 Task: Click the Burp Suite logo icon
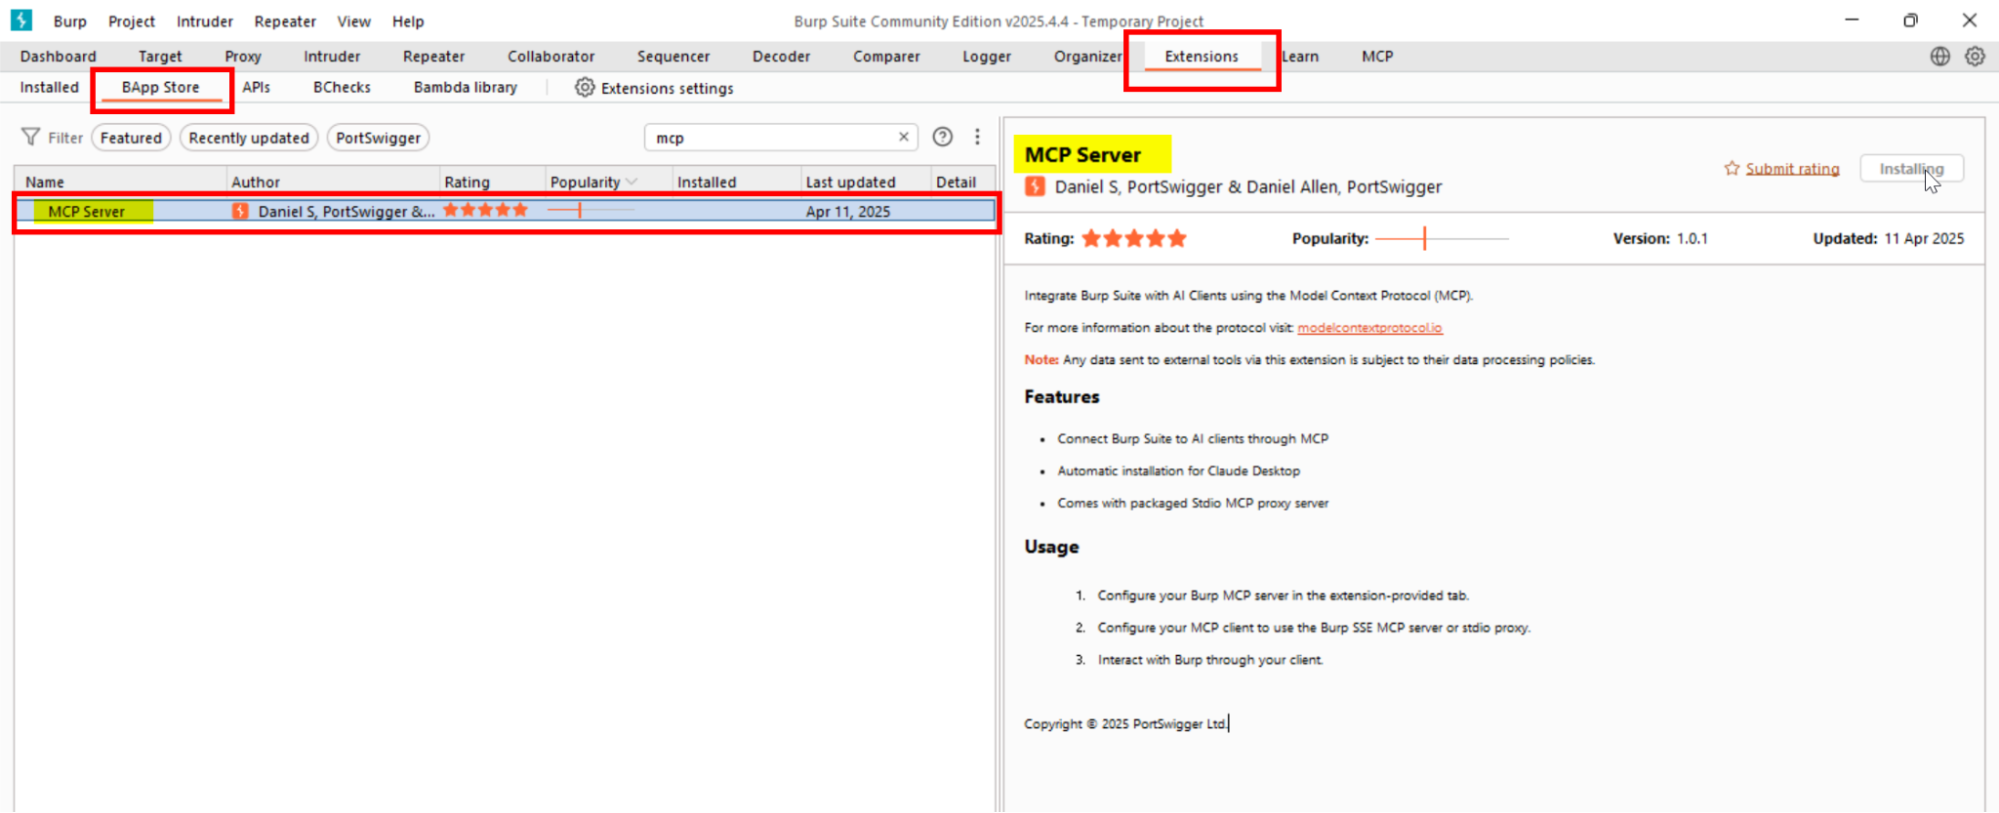pyautogui.click(x=21, y=20)
